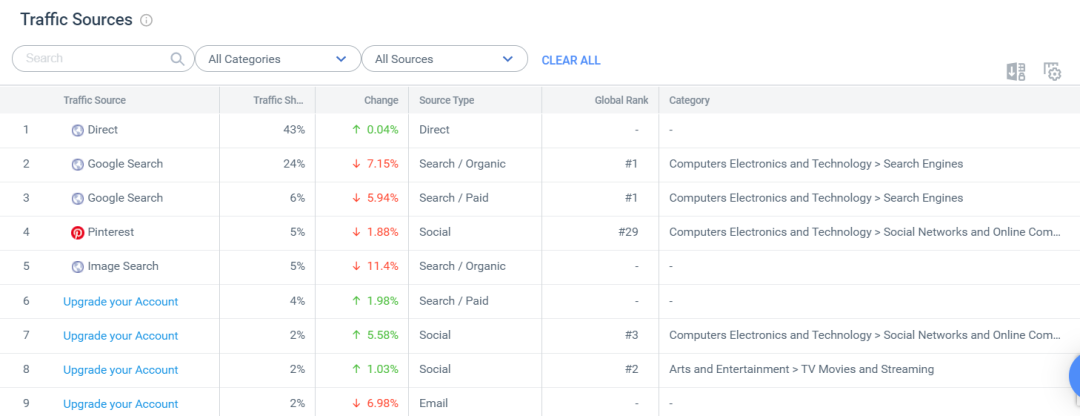Screen dimensions: 1080x416
Task: Open Upgrade your Account link in row 8
Action: (120, 370)
